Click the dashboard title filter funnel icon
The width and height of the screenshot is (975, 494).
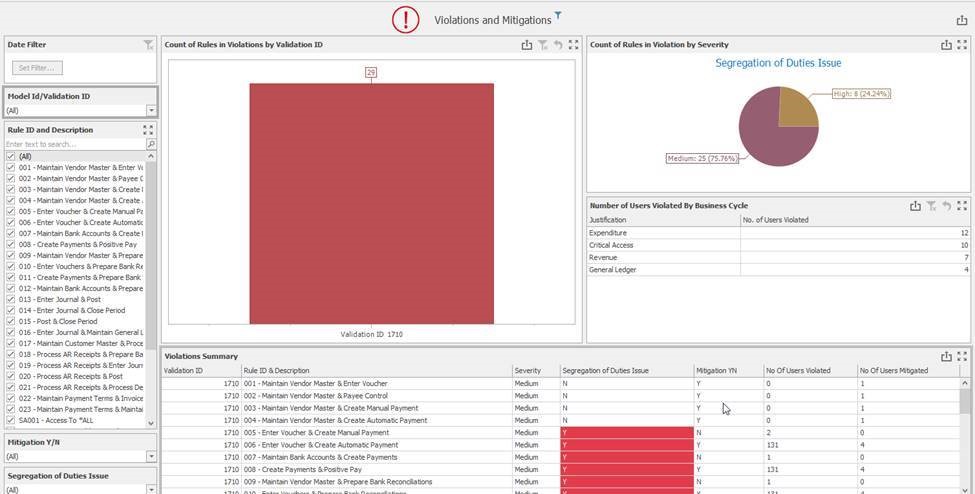558,16
